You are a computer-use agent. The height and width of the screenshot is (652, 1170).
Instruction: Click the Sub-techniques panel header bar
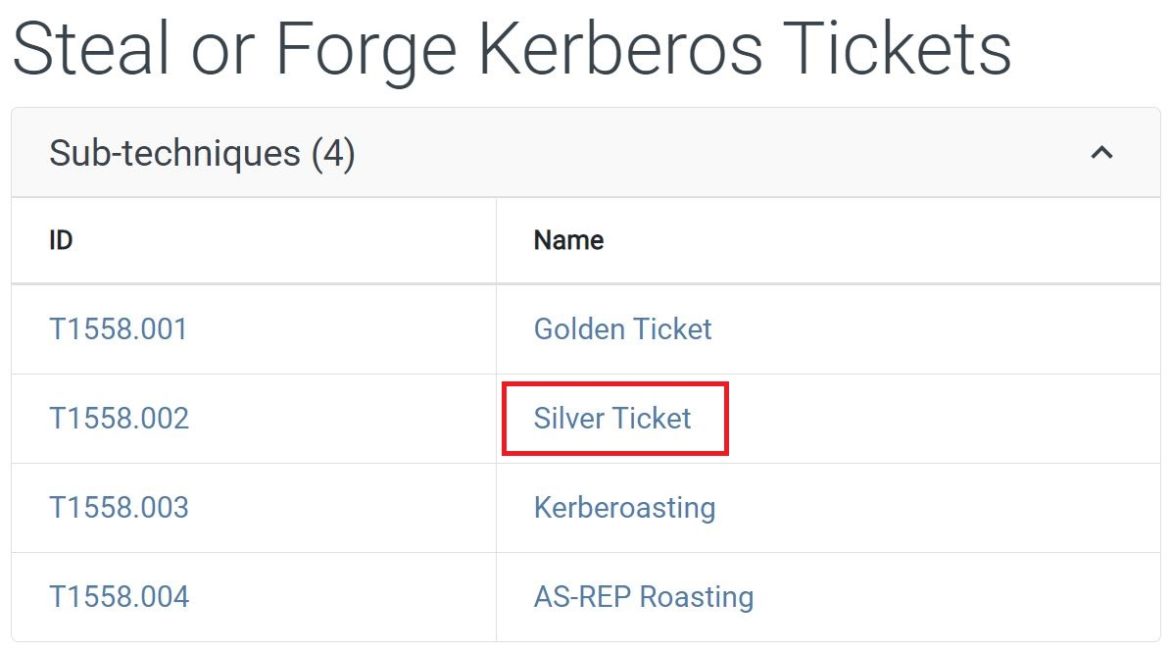click(585, 153)
